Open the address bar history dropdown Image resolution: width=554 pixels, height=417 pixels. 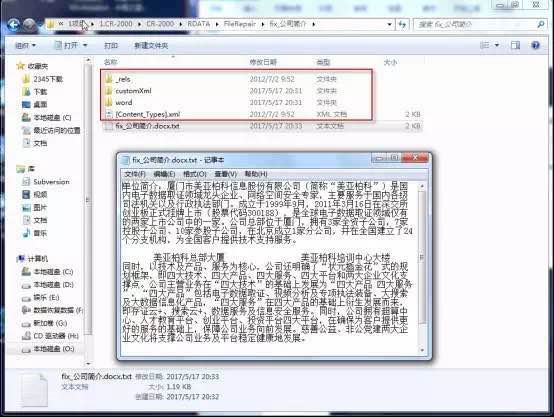(389, 24)
